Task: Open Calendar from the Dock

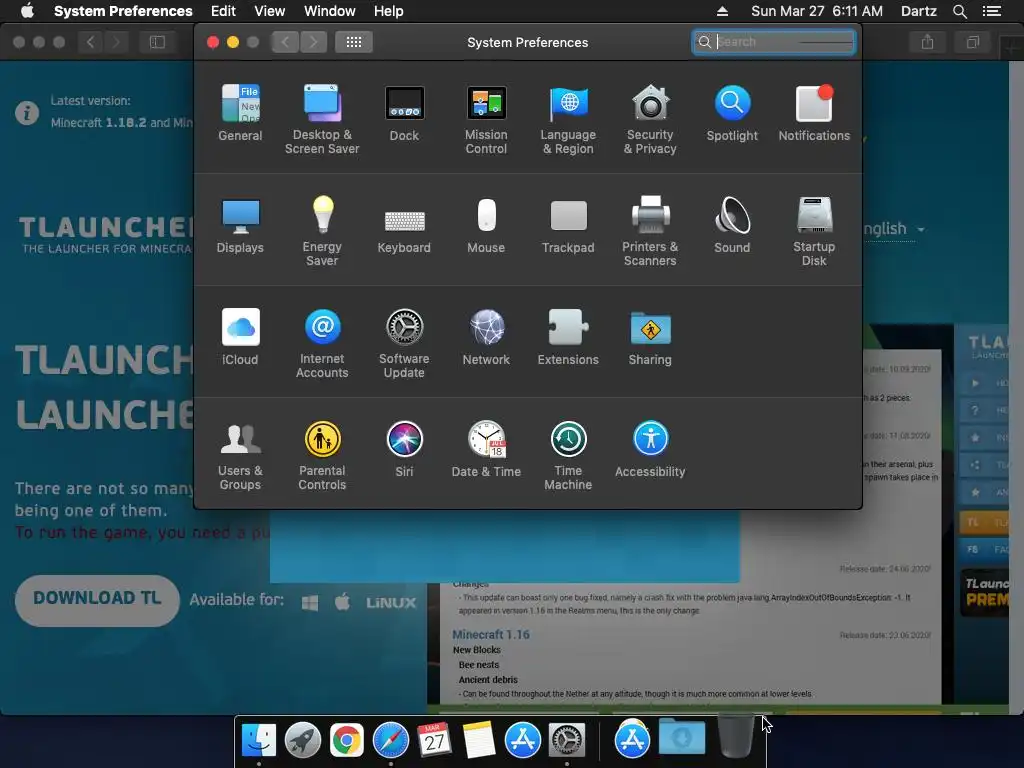Action: tap(434, 740)
